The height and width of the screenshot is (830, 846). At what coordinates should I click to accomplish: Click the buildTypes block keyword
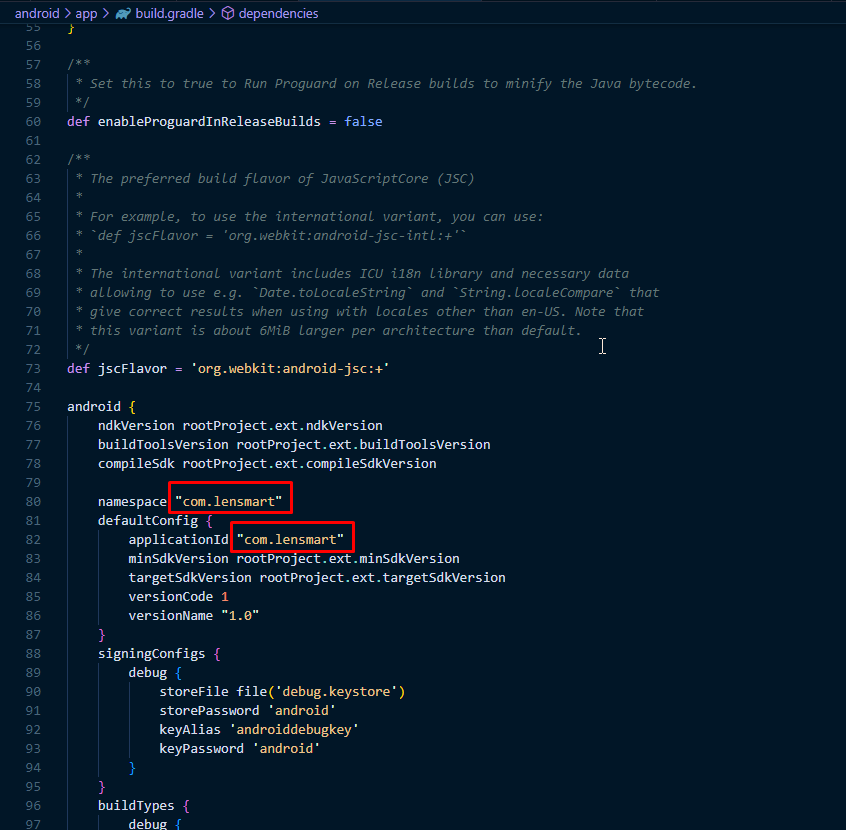click(x=136, y=806)
